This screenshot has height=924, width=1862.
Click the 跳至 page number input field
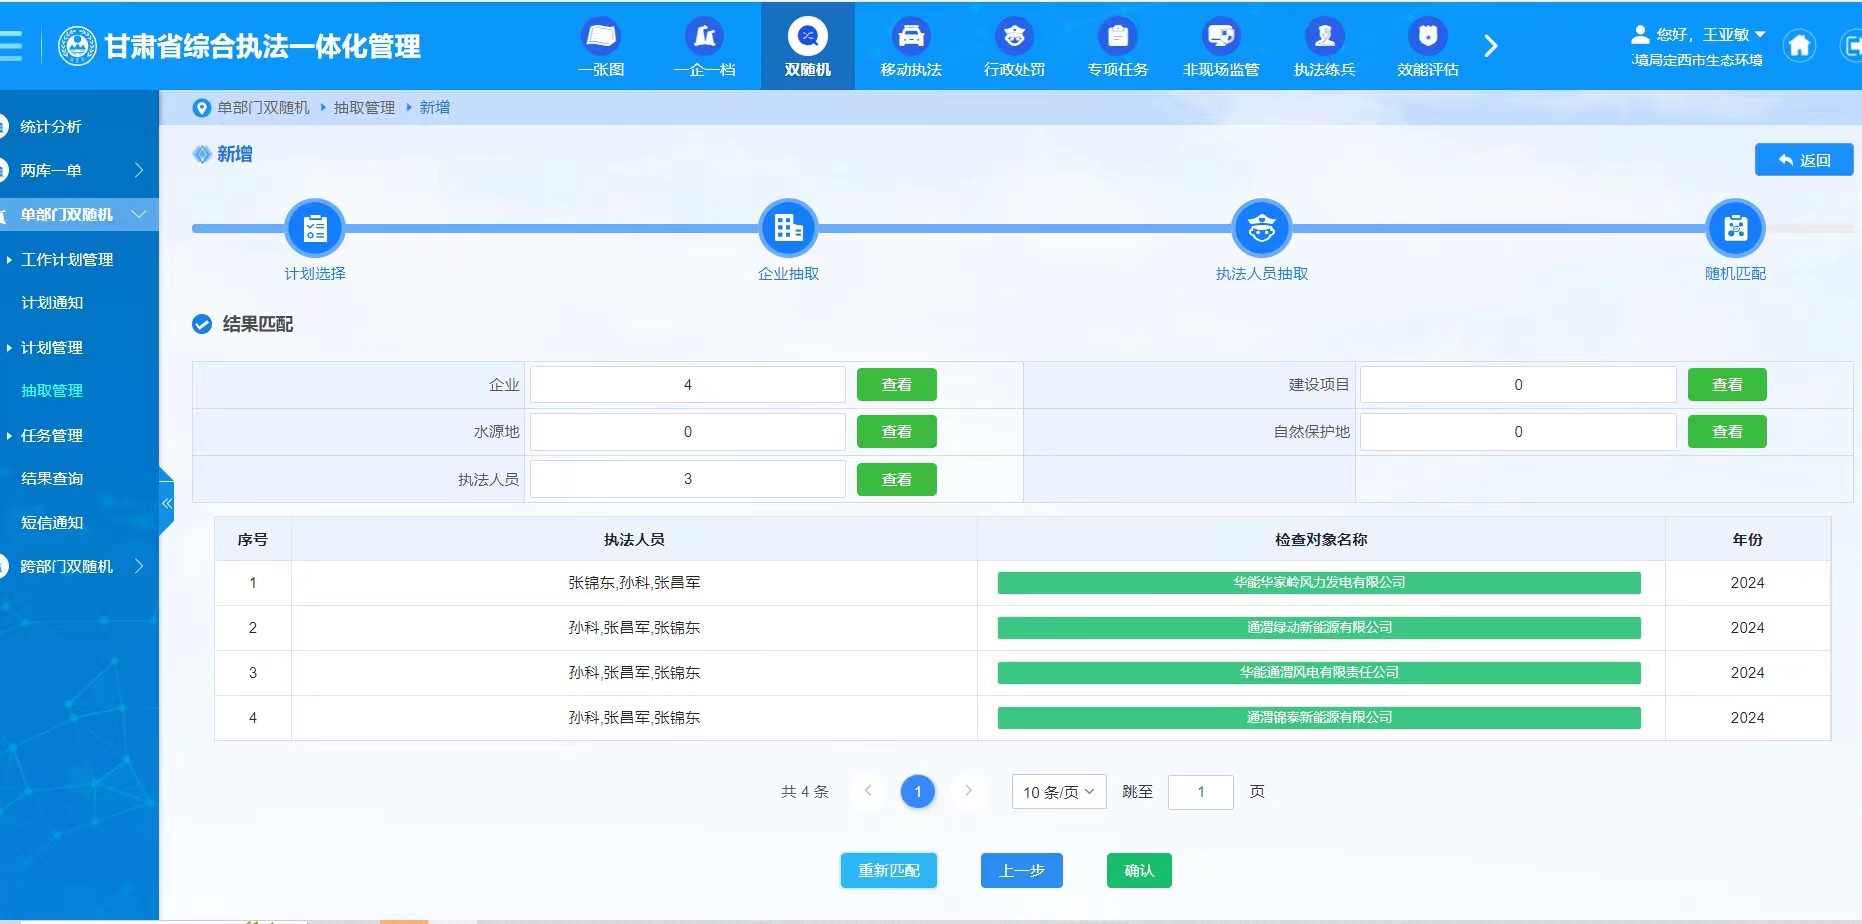click(x=1200, y=792)
